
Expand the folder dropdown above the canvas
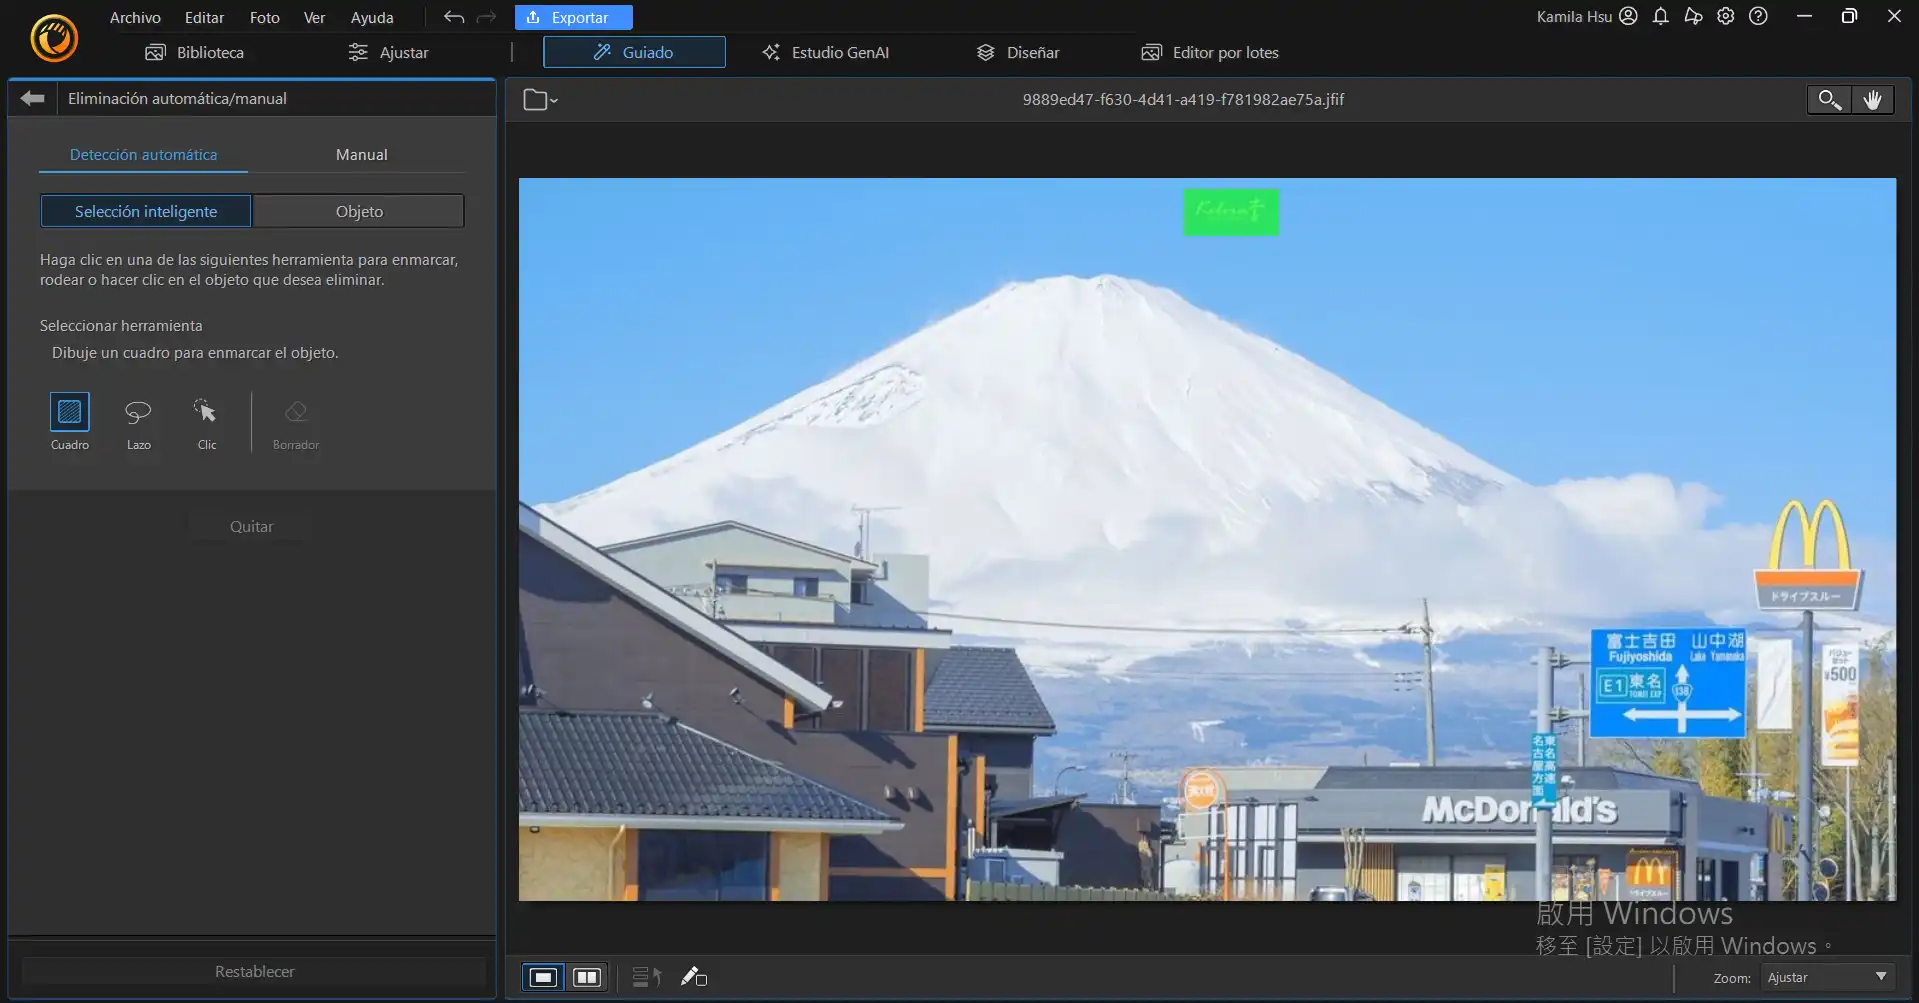point(539,99)
